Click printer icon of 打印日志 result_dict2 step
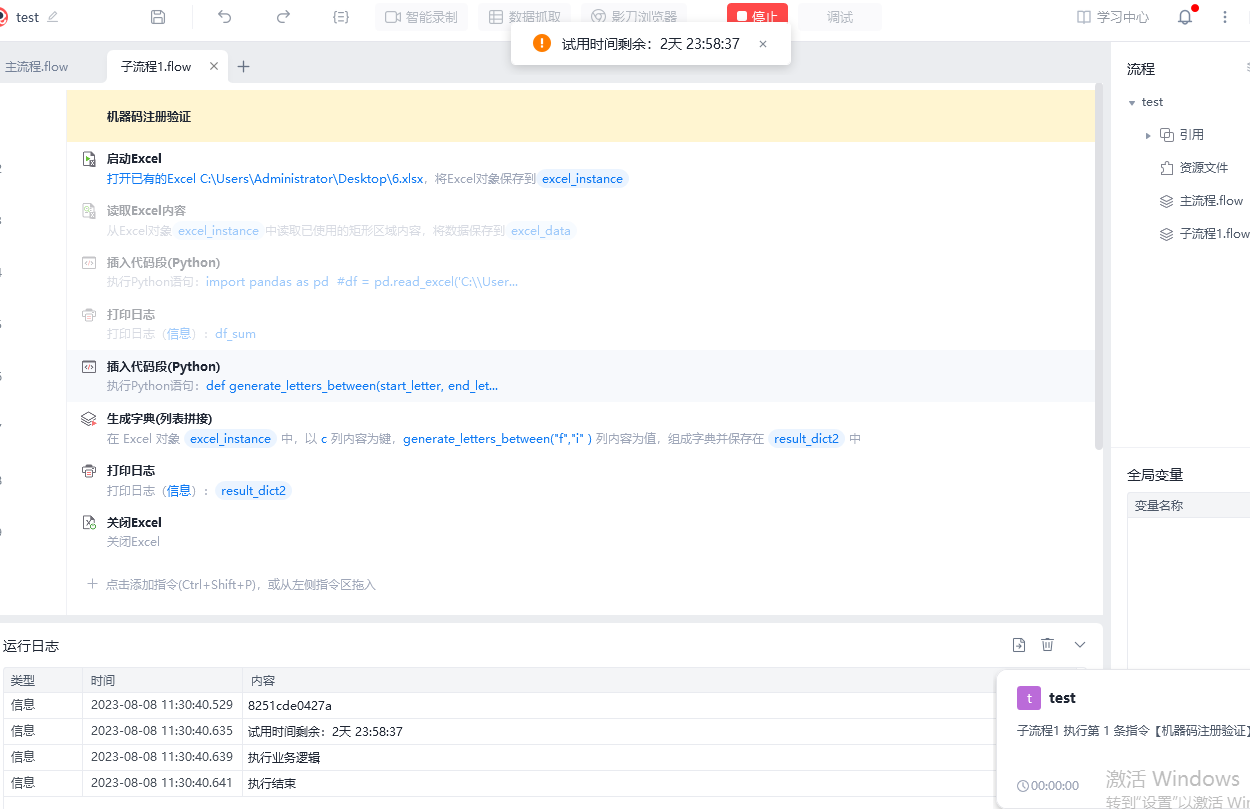Image resolution: width=1250 pixels, height=809 pixels. point(89,471)
